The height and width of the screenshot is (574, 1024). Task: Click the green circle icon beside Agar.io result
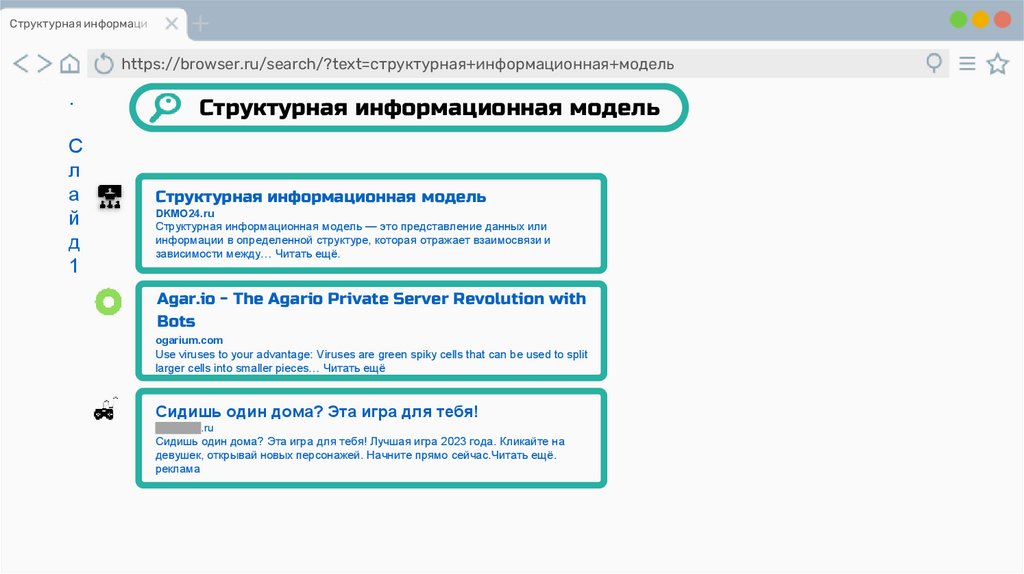[108, 302]
